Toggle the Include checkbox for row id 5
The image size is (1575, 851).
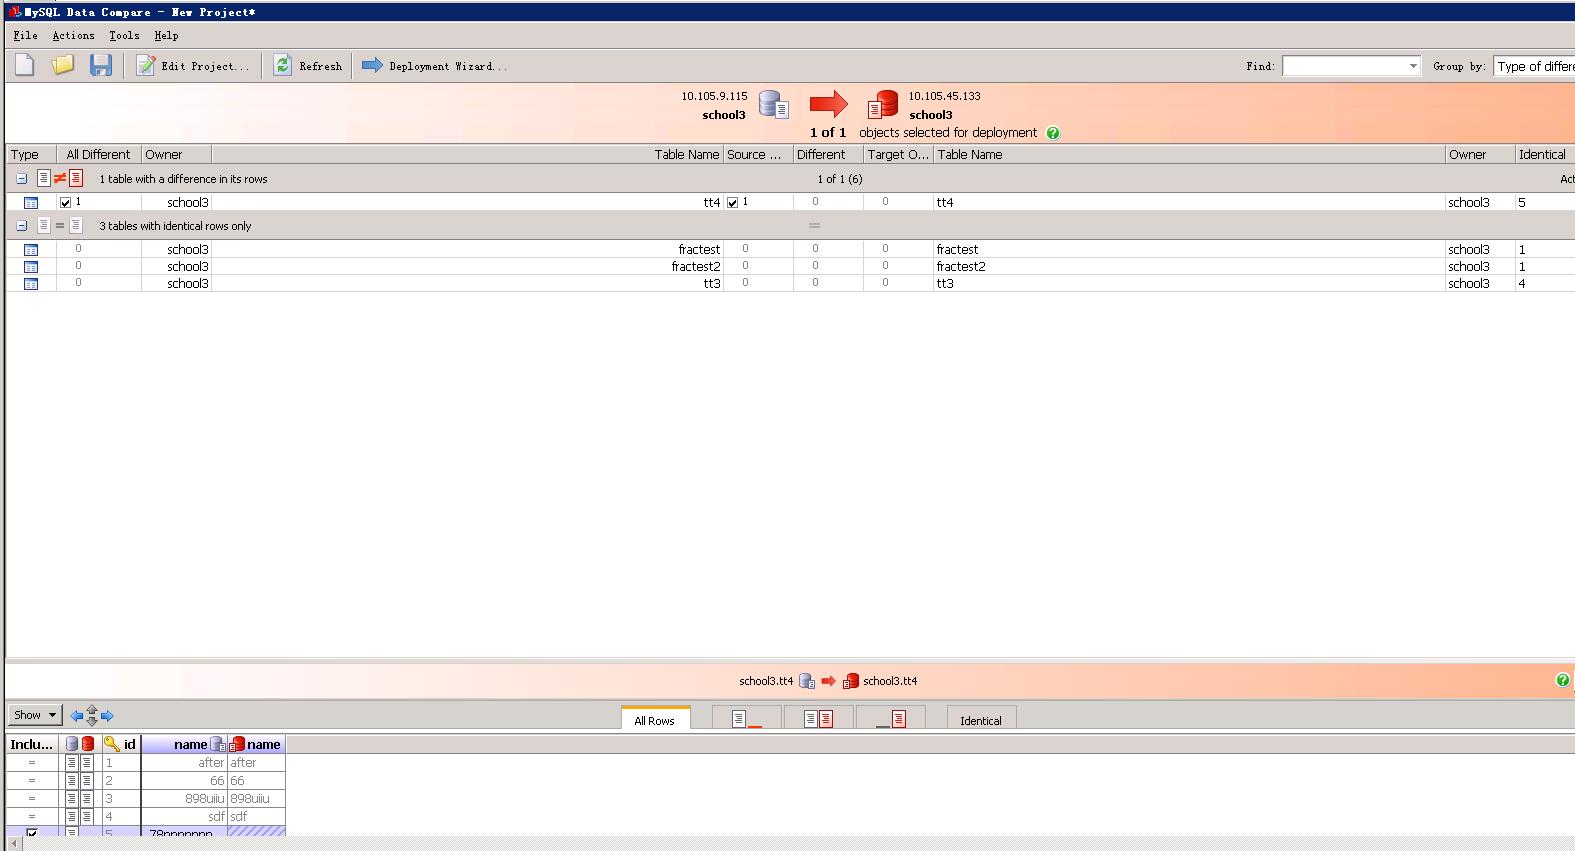tap(32, 832)
